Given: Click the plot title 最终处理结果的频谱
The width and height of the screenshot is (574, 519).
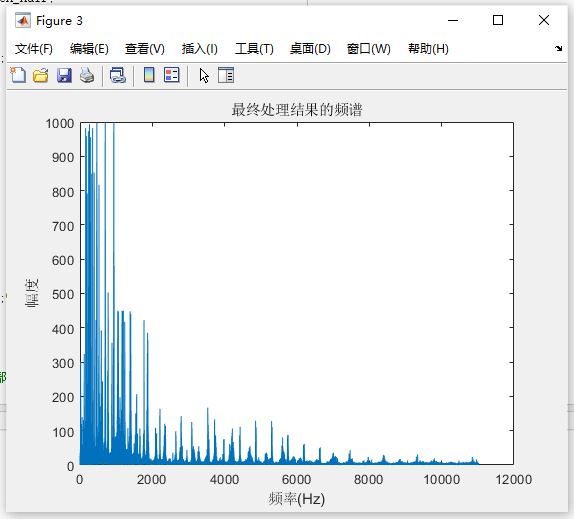Looking at the screenshot, I should pyautogui.click(x=297, y=109).
